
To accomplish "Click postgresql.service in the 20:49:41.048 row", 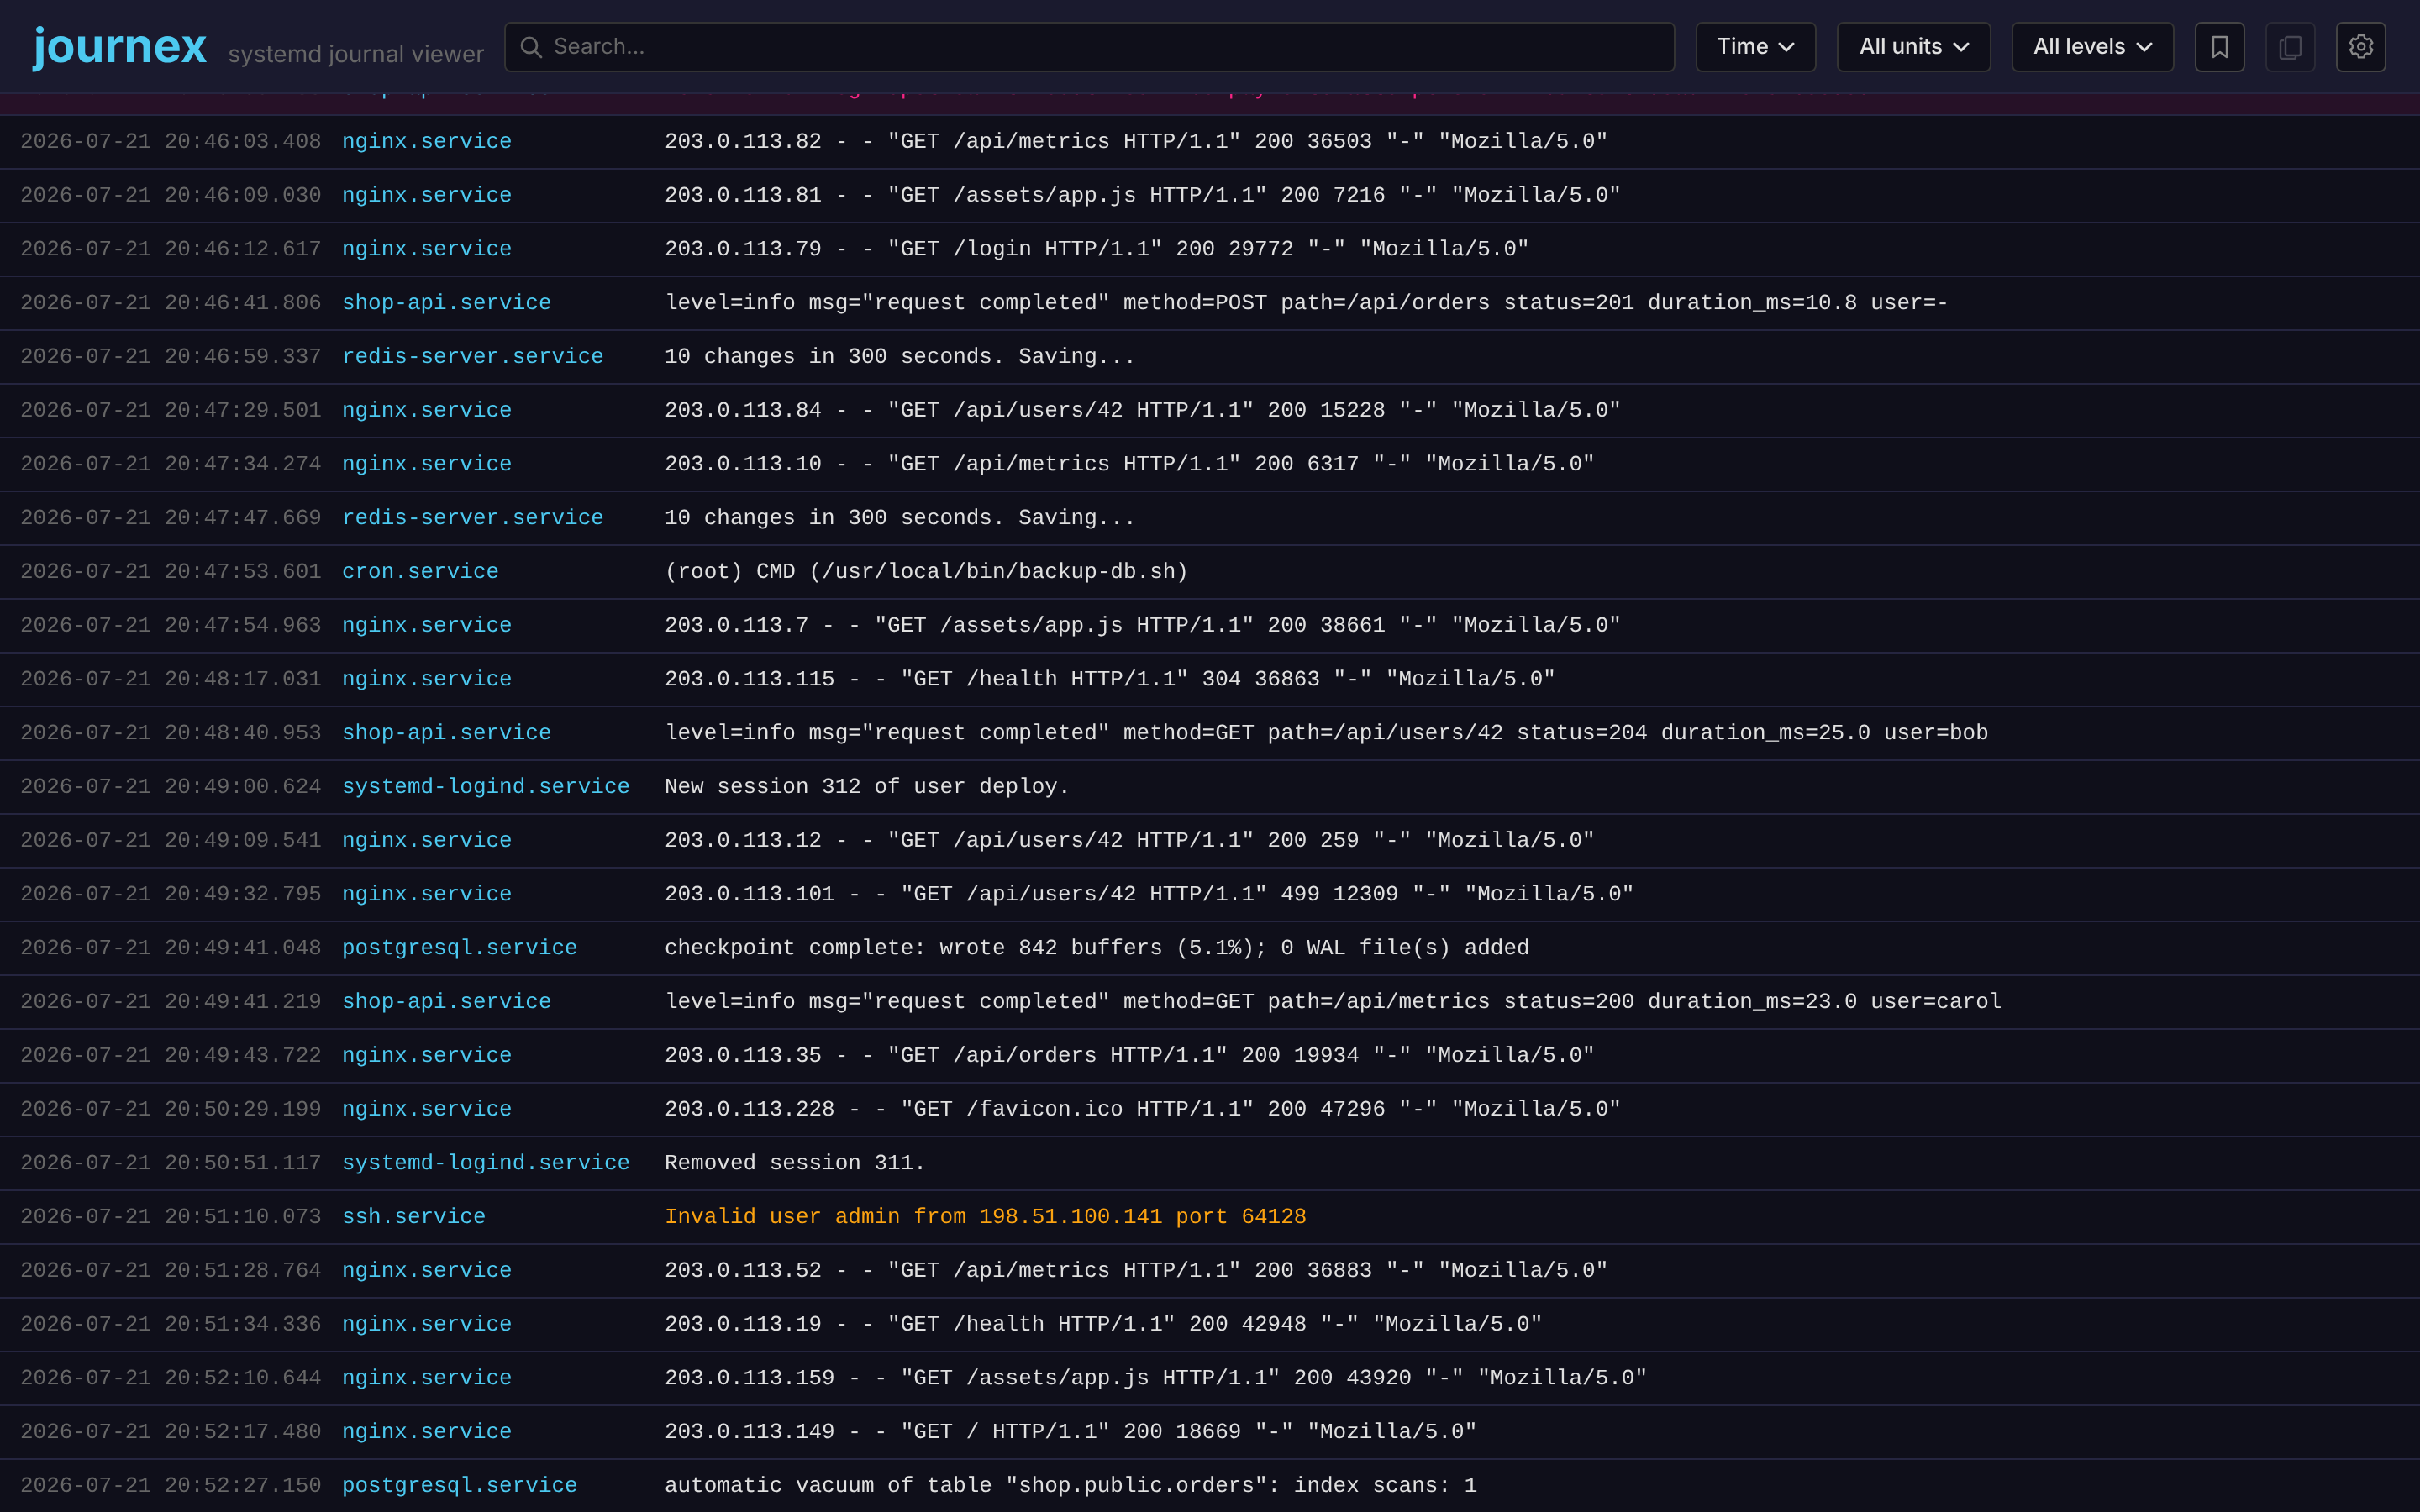I will tap(460, 948).
